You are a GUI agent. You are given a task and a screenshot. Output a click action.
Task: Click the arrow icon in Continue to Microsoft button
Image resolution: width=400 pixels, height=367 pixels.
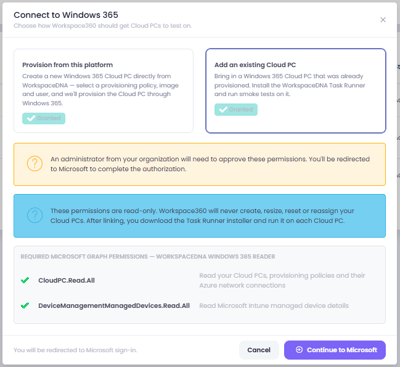[x=299, y=350]
